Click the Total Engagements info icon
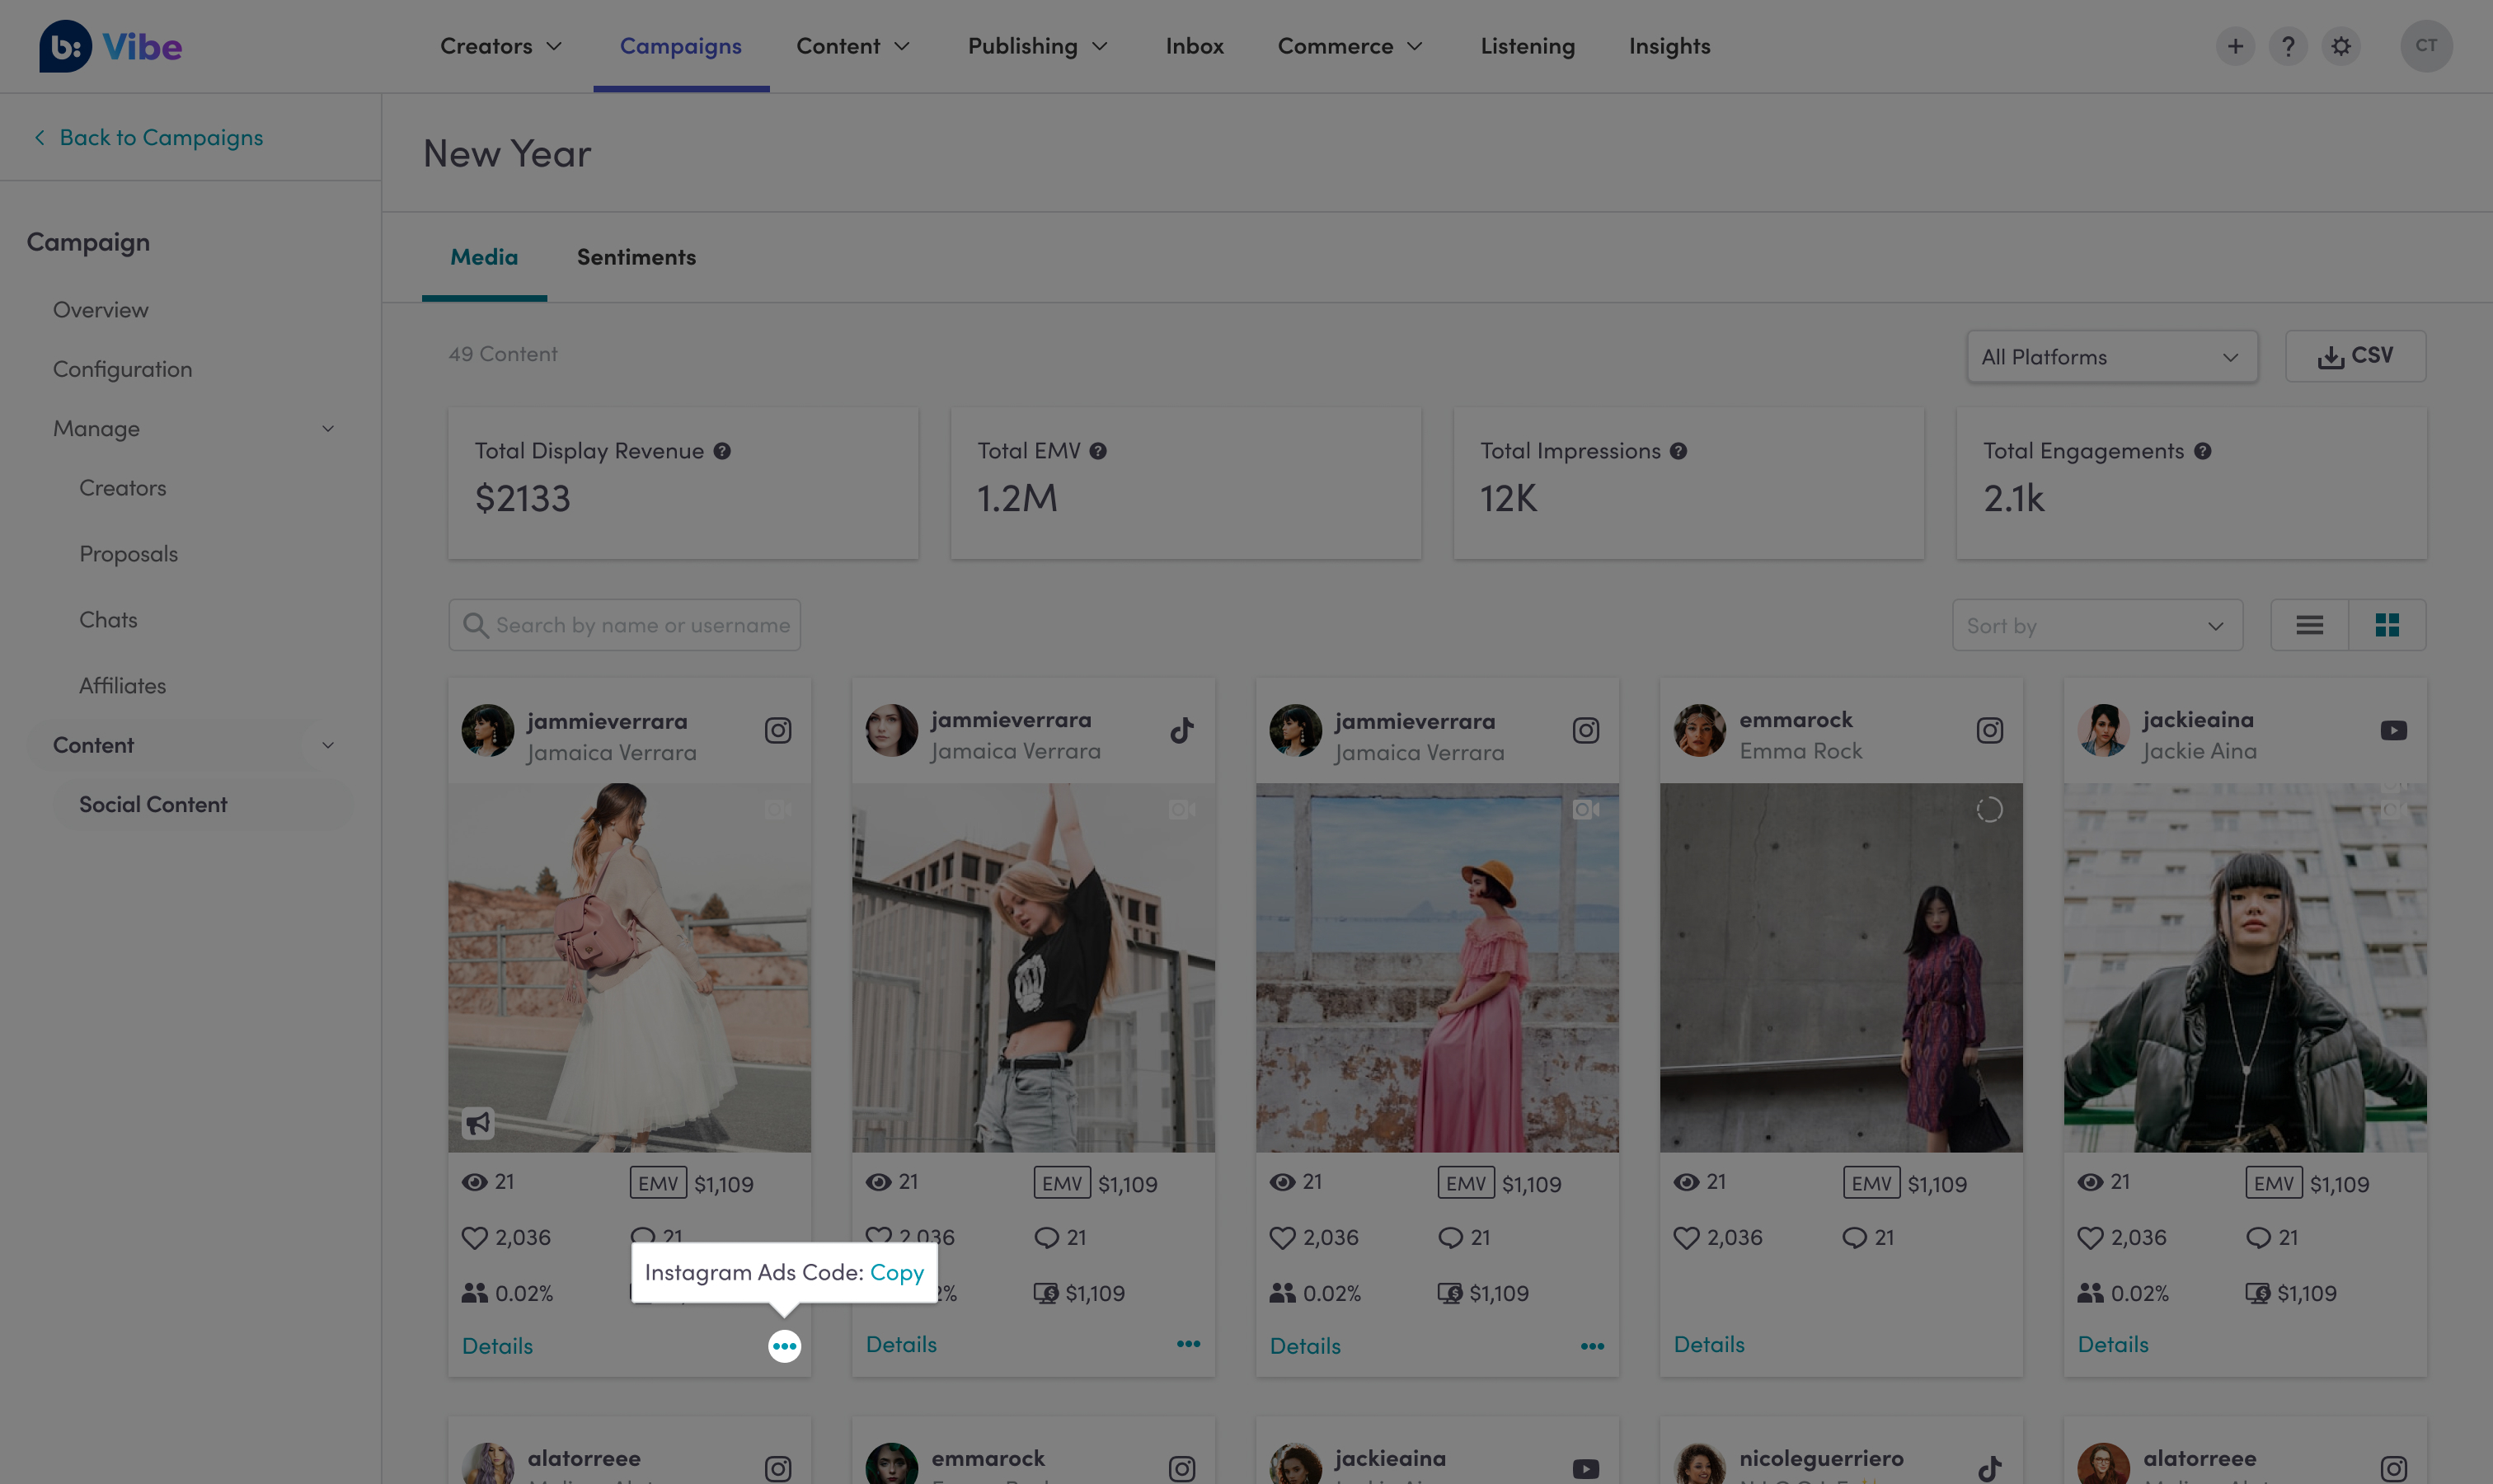The image size is (2493, 1484). coord(2202,451)
